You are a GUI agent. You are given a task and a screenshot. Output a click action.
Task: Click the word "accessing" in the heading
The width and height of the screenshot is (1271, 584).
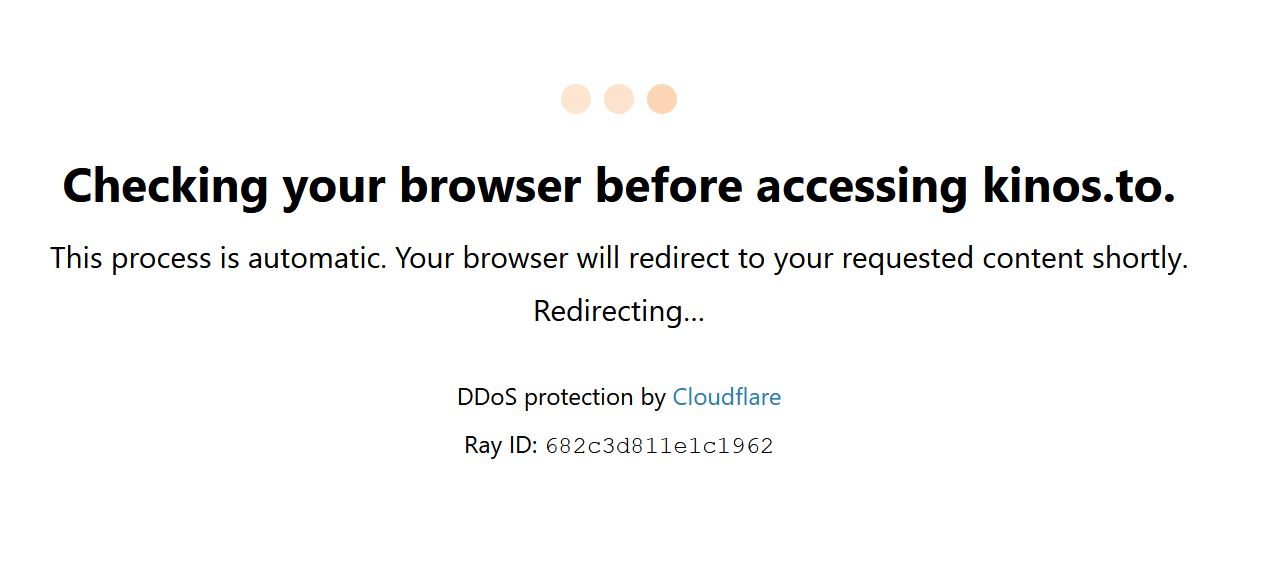point(861,185)
